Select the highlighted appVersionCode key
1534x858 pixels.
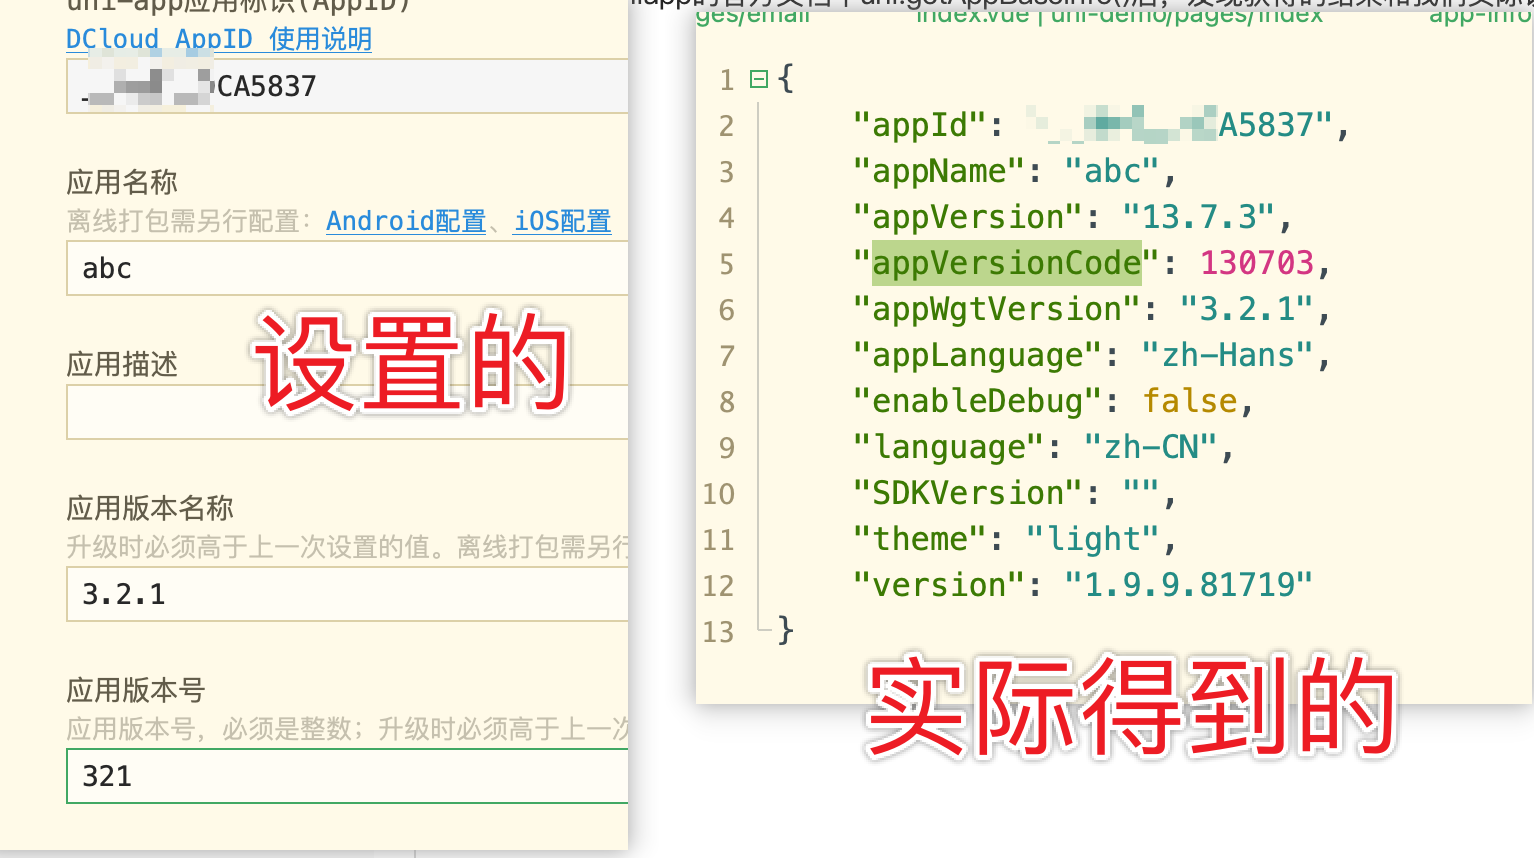click(x=1005, y=263)
